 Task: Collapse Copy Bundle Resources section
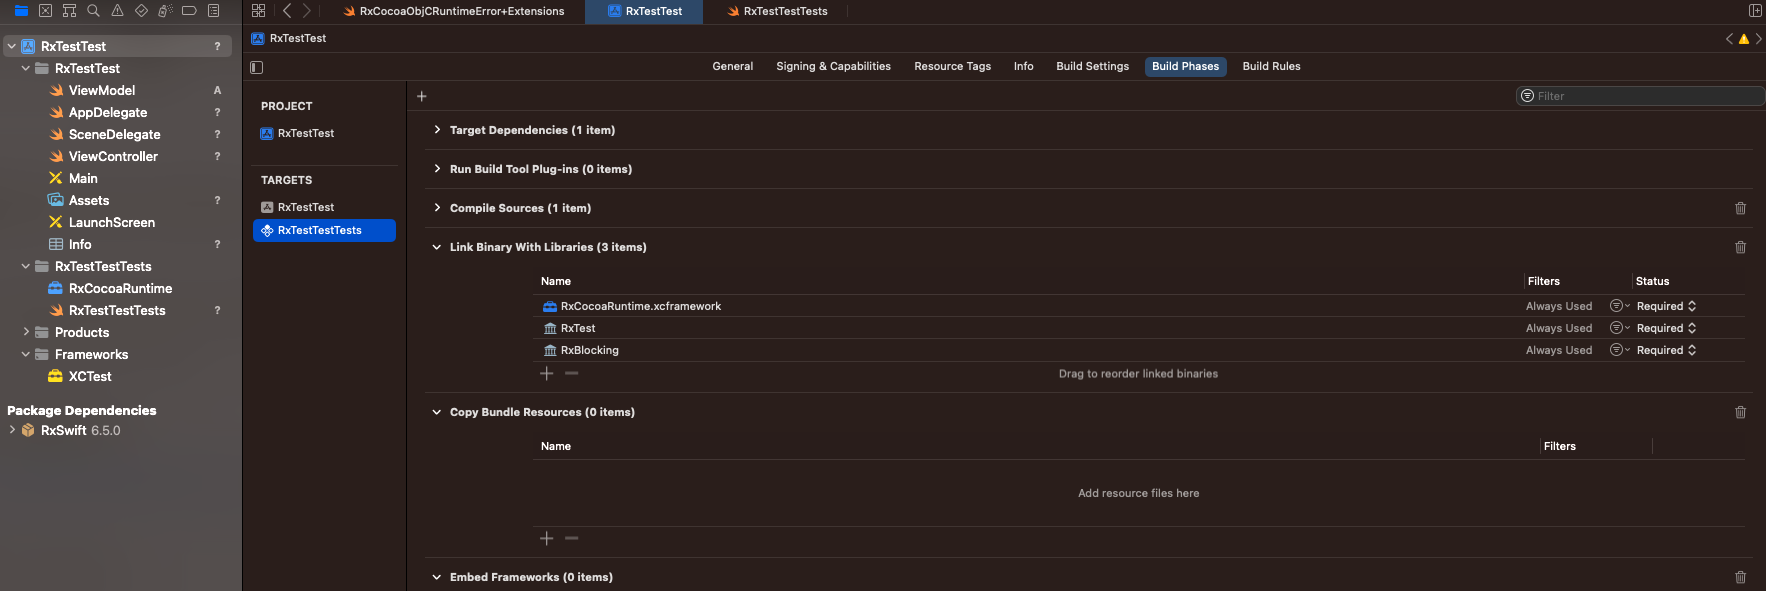pyautogui.click(x=437, y=412)
